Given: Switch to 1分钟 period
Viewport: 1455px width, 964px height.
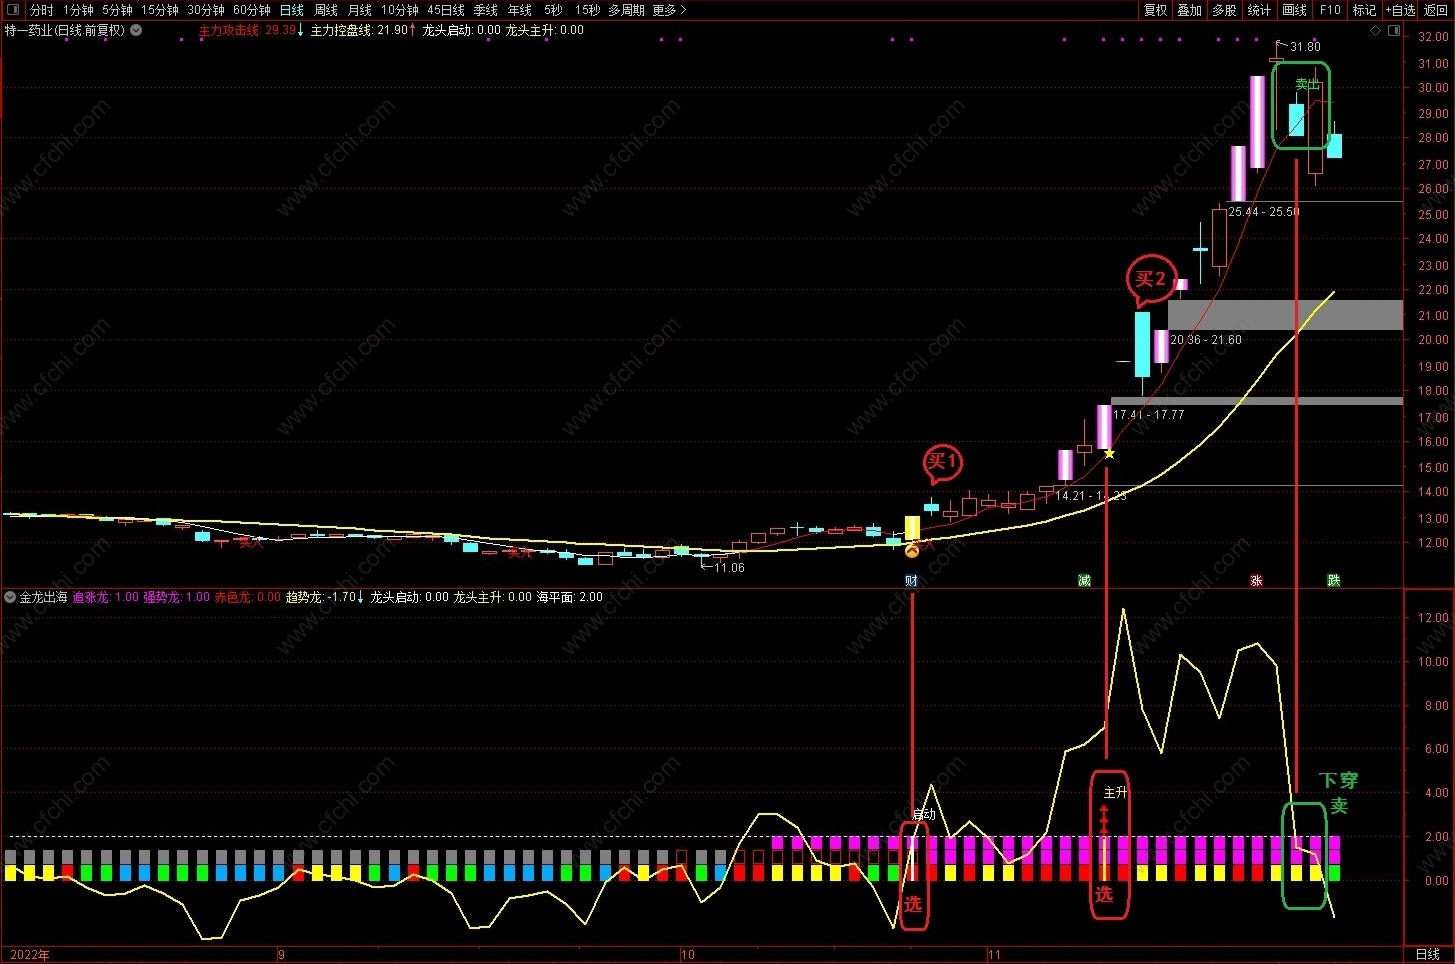Looking at the screenshot, I should pos(78,10).
